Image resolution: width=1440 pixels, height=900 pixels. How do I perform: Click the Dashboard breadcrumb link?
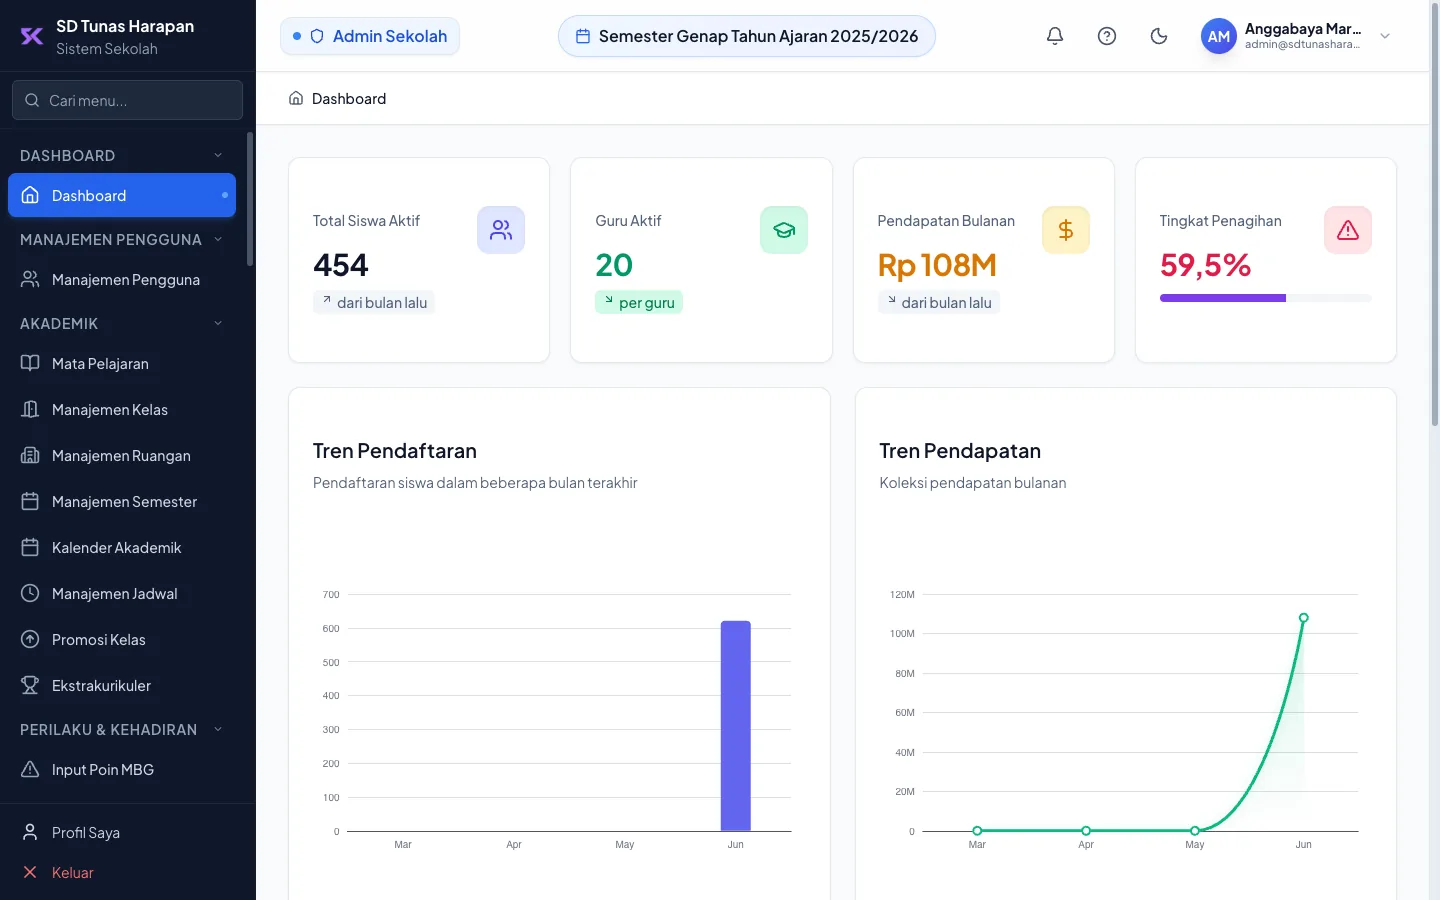(349, 98)
